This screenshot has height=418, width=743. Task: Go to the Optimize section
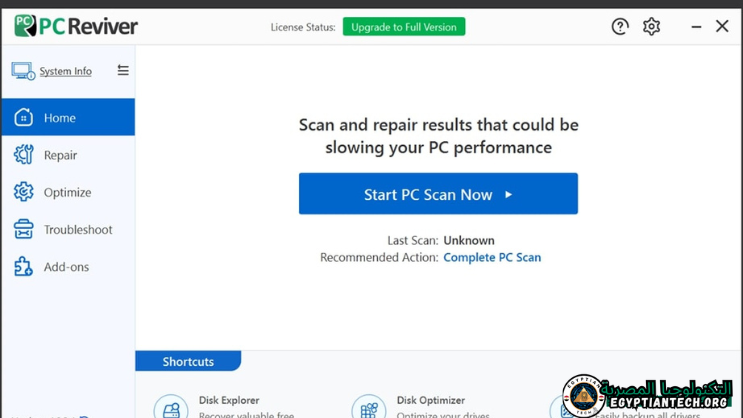68,192
